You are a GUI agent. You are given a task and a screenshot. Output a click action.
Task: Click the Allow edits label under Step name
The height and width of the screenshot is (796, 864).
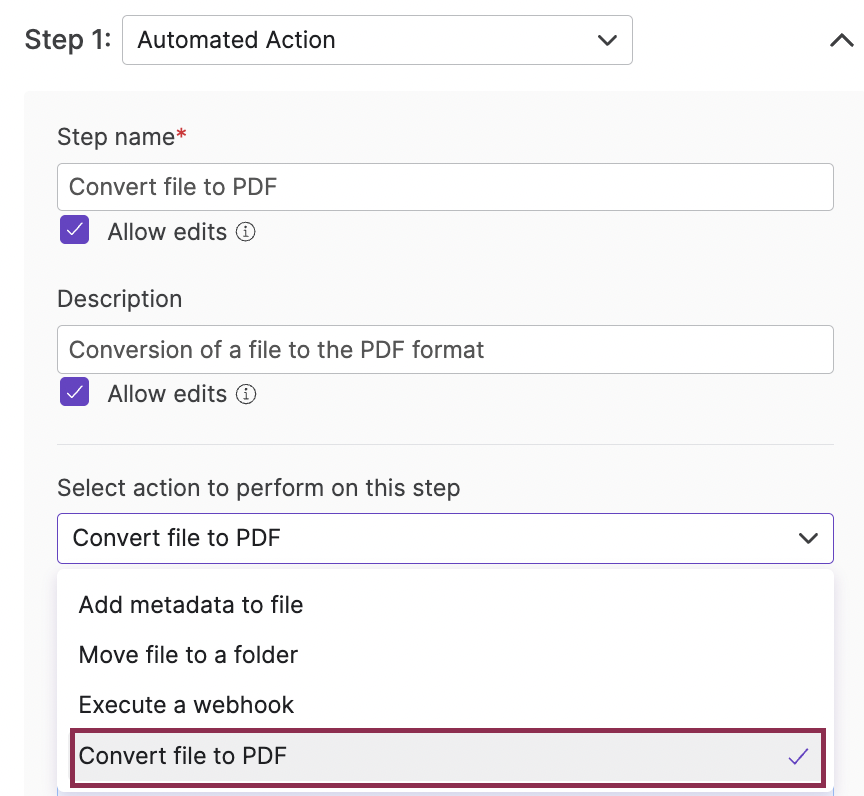pyautogui.click(x=167, y=232)
